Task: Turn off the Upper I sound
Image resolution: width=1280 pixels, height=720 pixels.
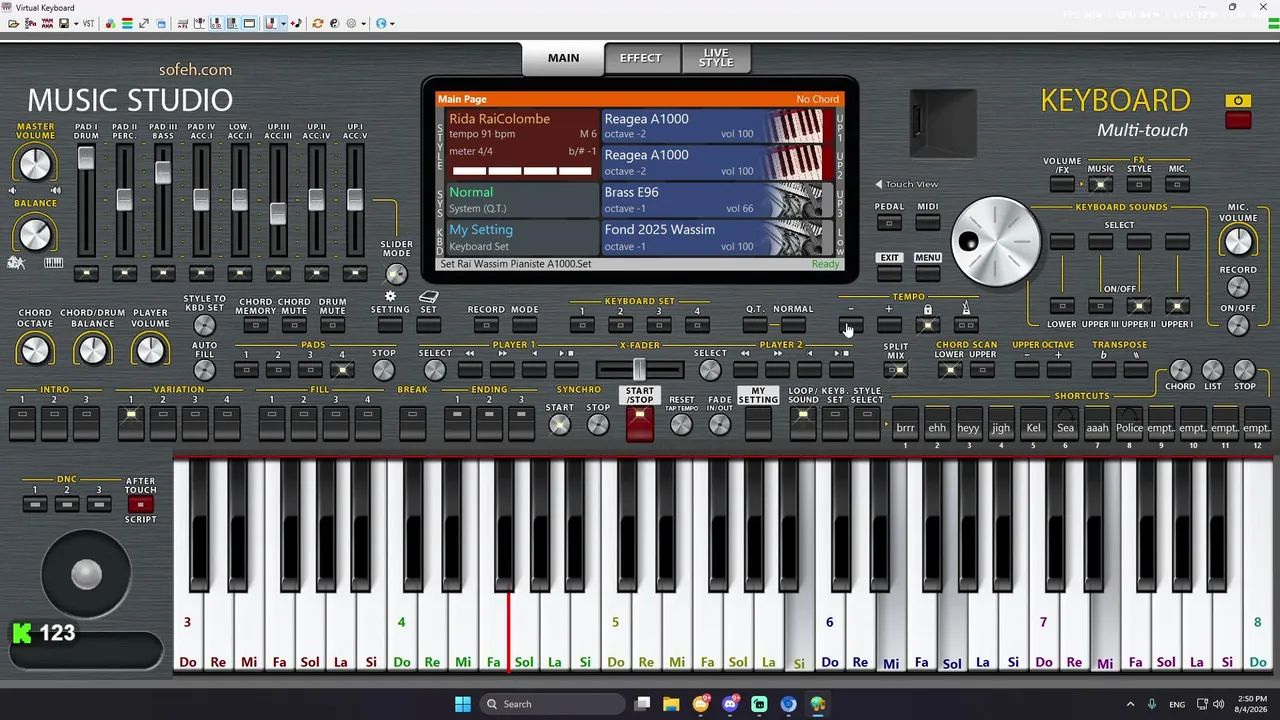Action: tap(1177, 306)
